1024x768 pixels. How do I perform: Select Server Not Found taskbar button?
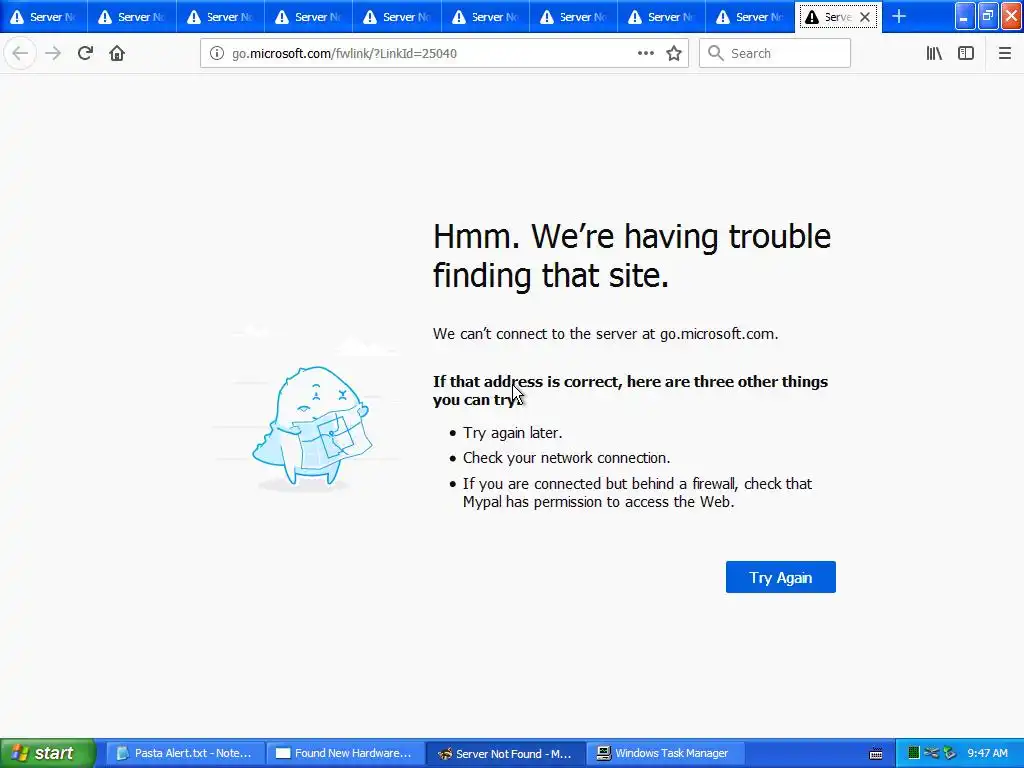pos(505,753)
